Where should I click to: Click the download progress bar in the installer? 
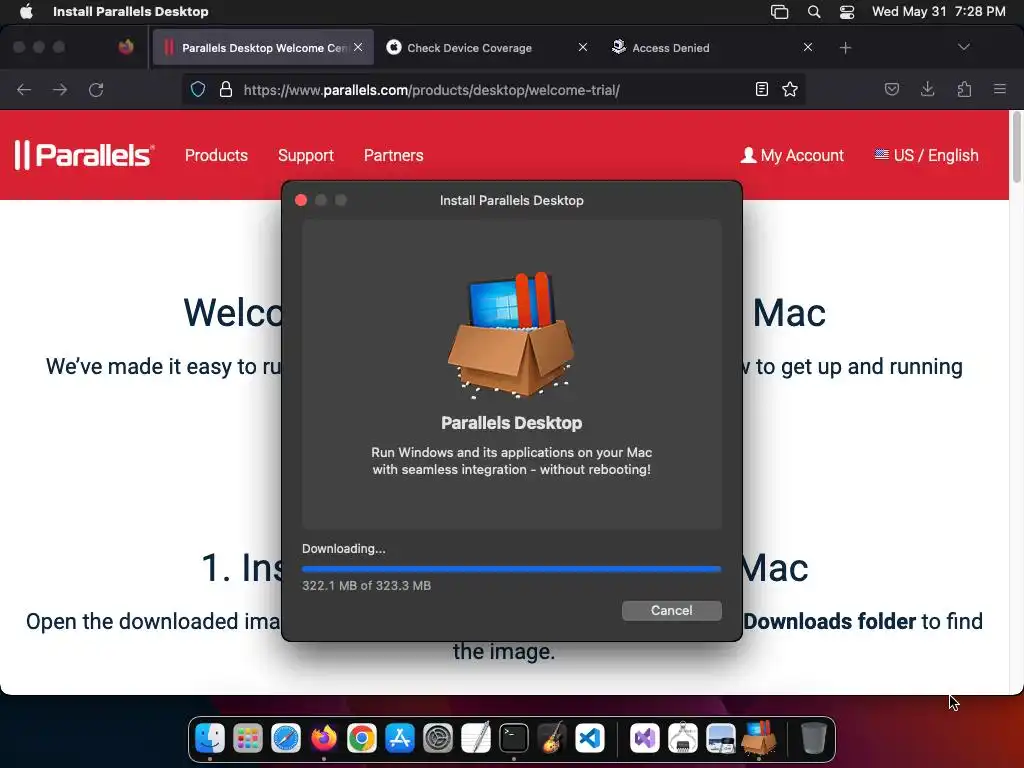pos(511,569)
